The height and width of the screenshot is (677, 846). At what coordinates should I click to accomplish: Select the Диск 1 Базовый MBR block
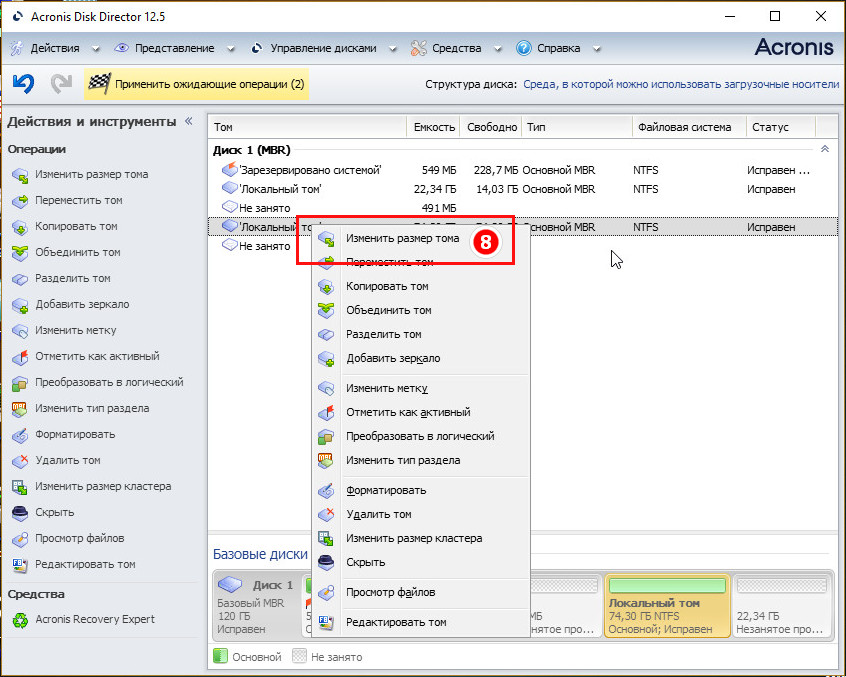(x=257, y=606)
